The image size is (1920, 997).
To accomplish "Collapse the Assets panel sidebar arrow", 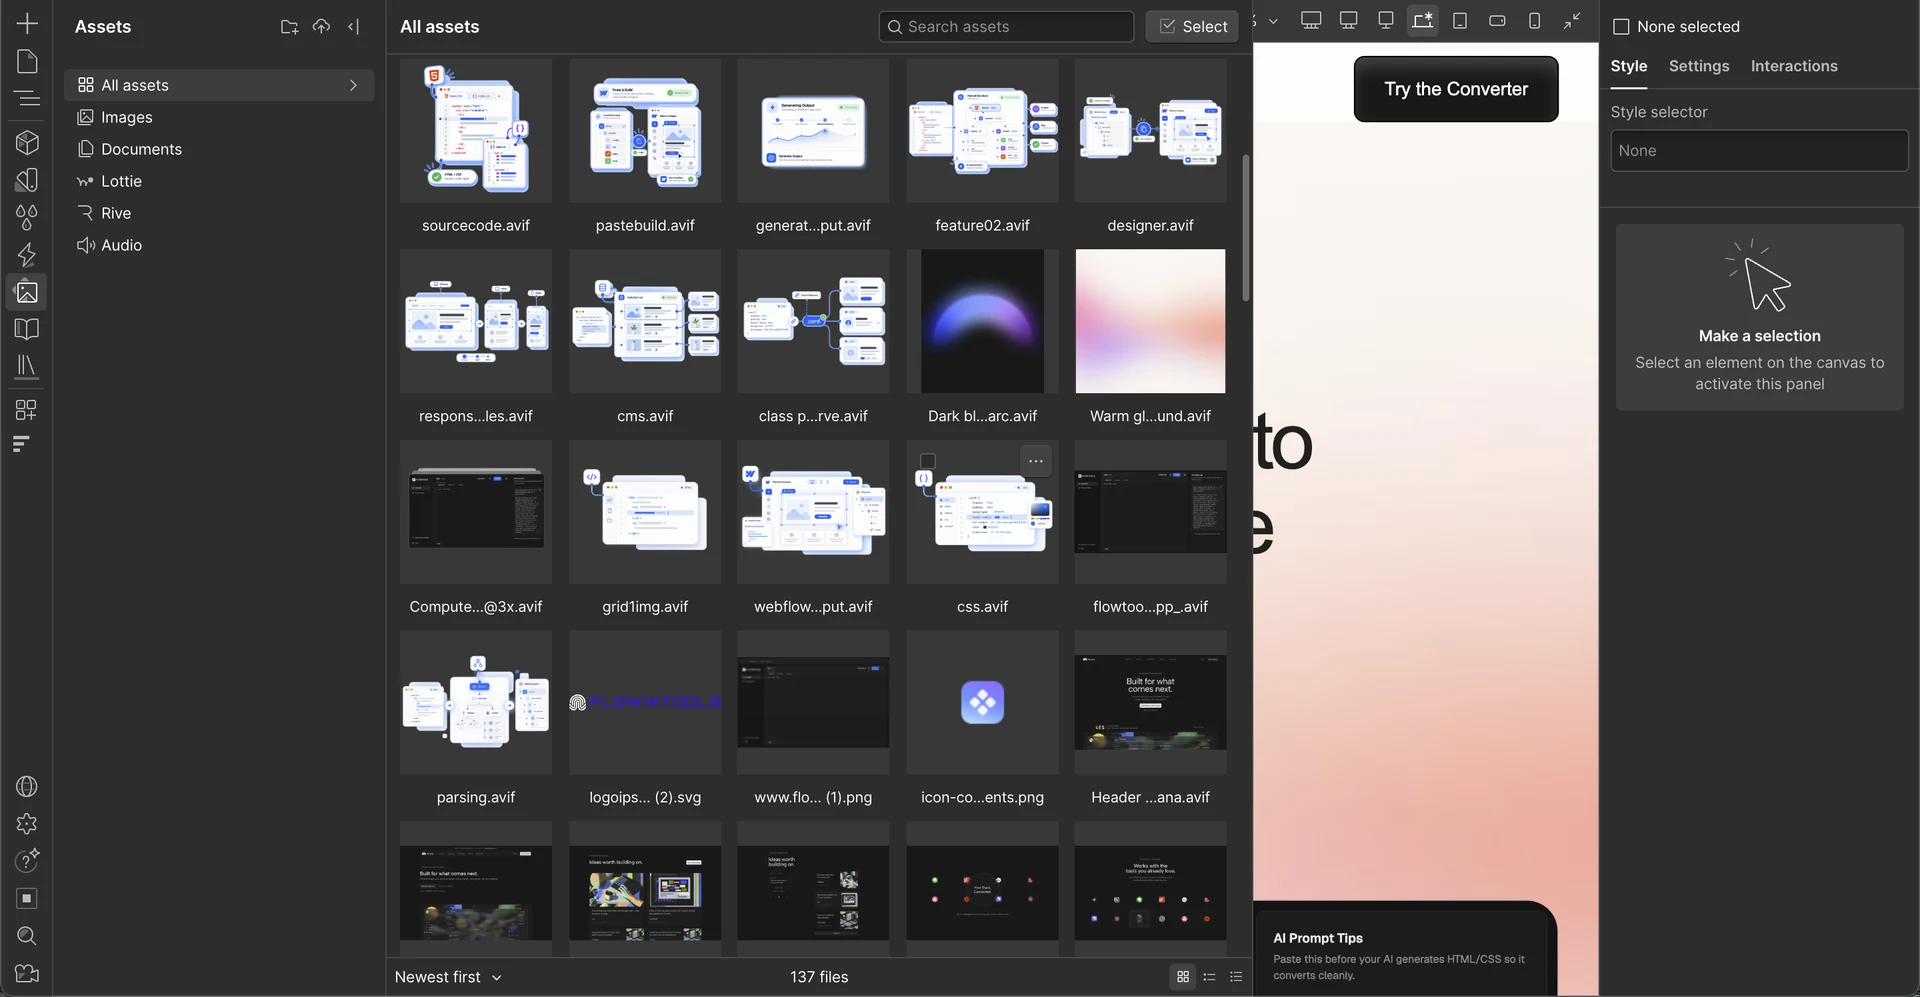I will [x=353, y=27].
